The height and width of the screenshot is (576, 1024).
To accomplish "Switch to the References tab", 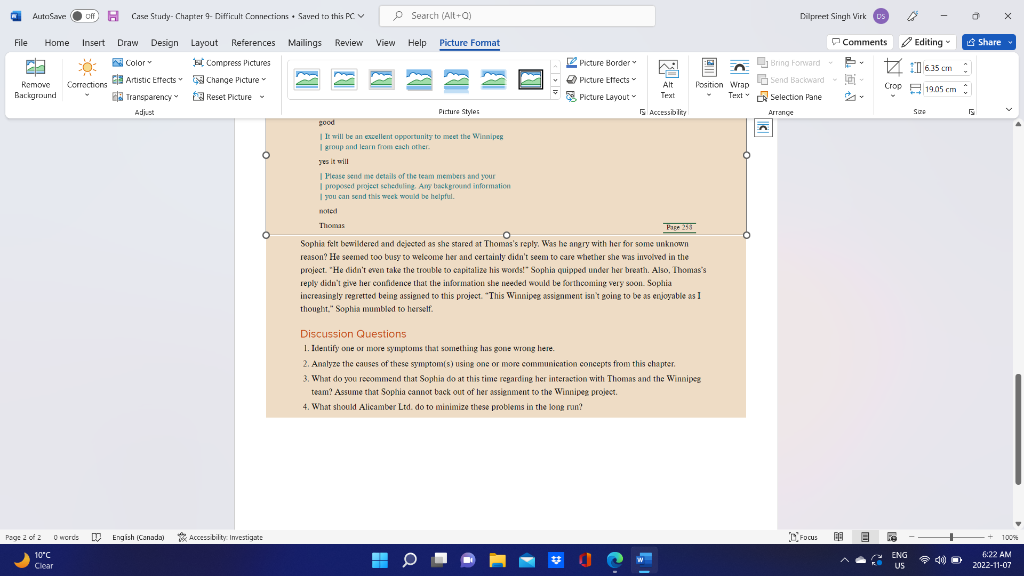I will click(x=253, y=42).
